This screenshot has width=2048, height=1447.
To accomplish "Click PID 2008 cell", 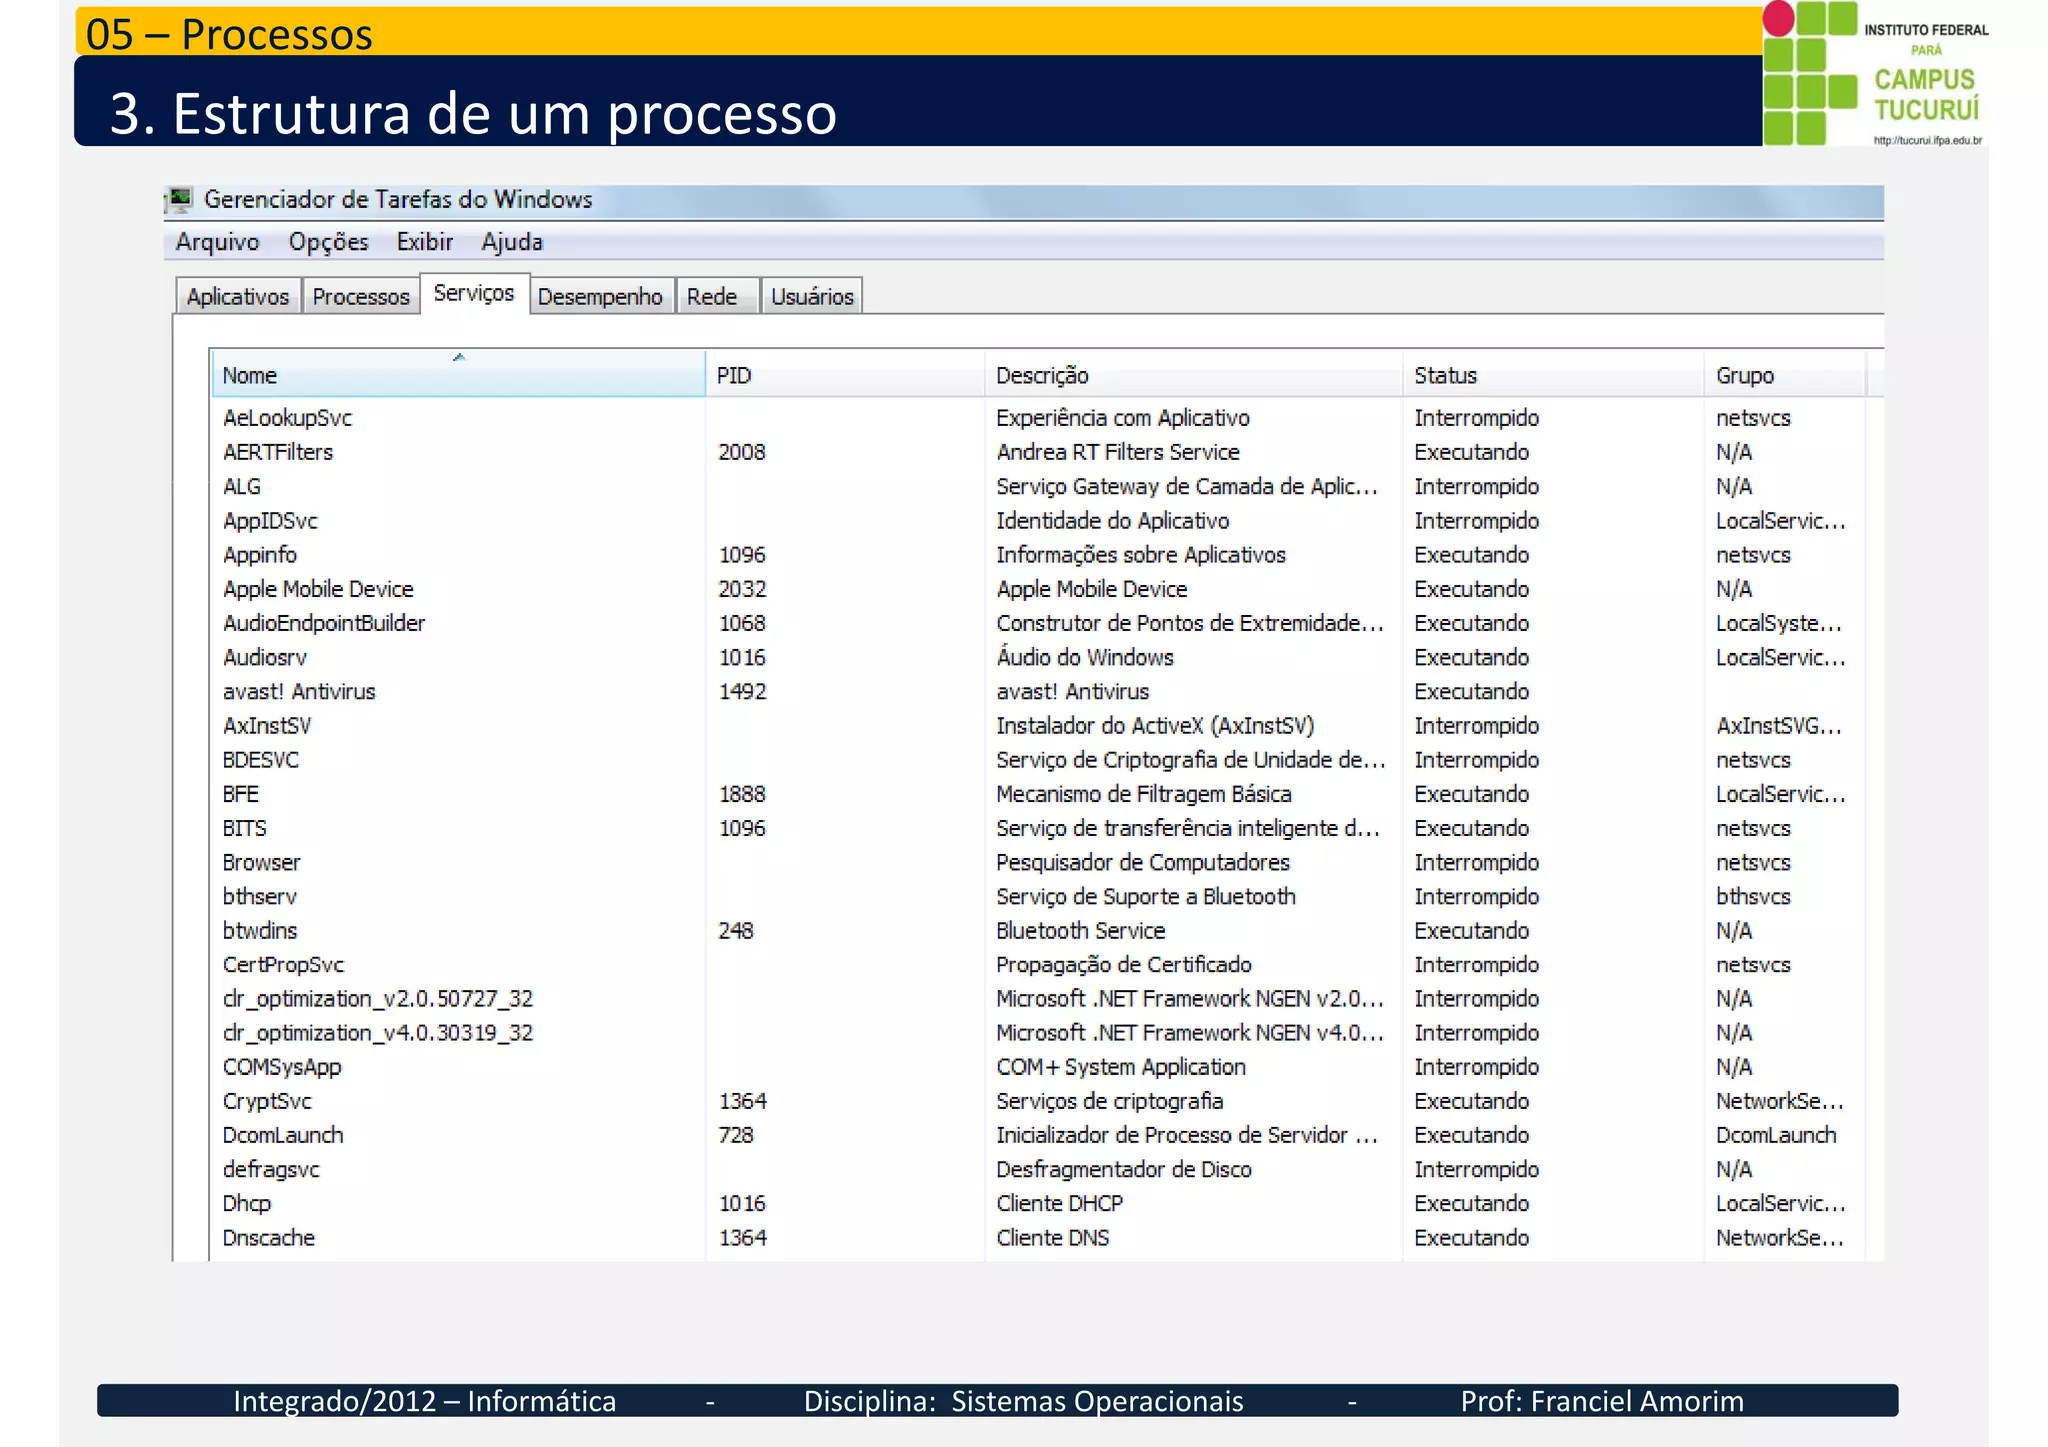I will 742,452.
